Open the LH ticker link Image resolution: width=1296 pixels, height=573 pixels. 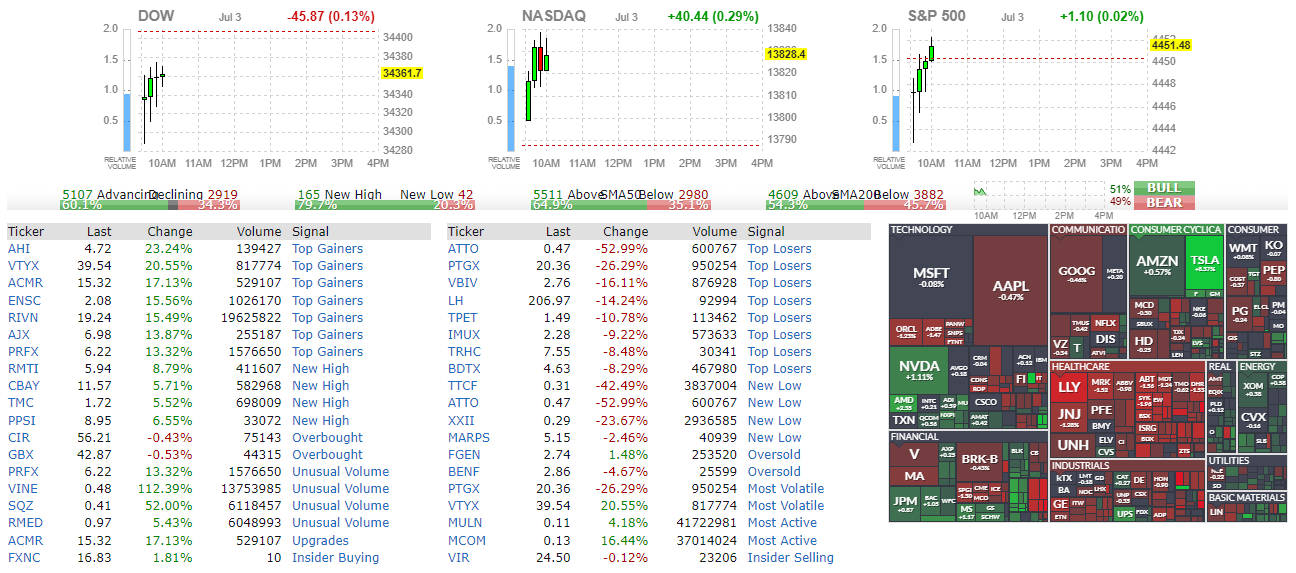[455, 300]
